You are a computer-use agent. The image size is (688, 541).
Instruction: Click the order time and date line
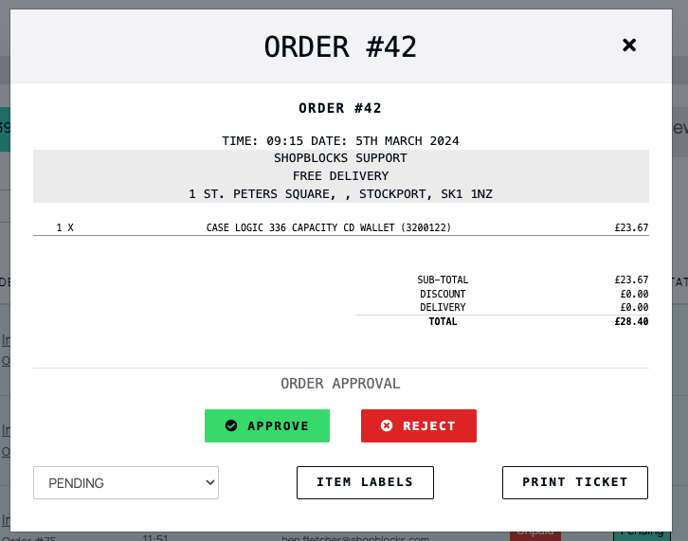tap(340, 141)
